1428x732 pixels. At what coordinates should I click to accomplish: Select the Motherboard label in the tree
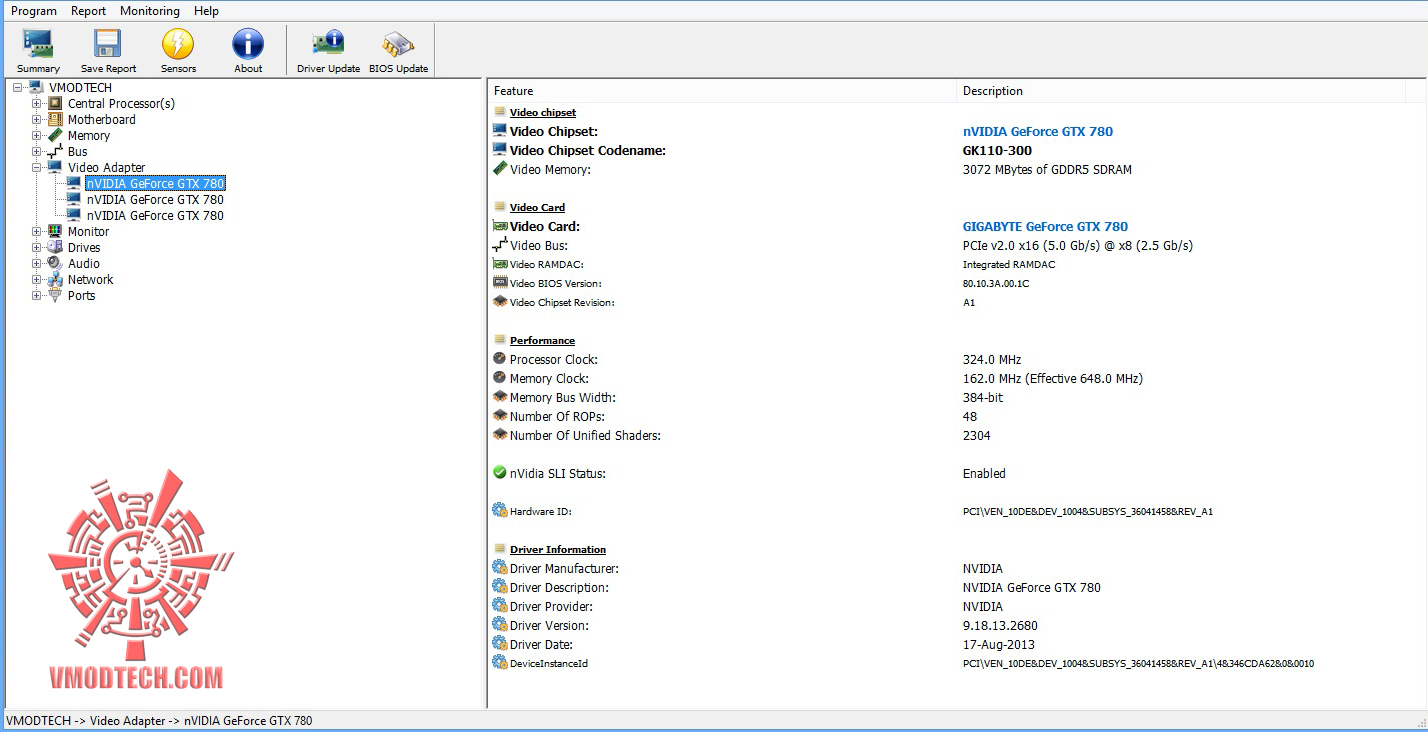pyautogui.click(x=102, y=119)
